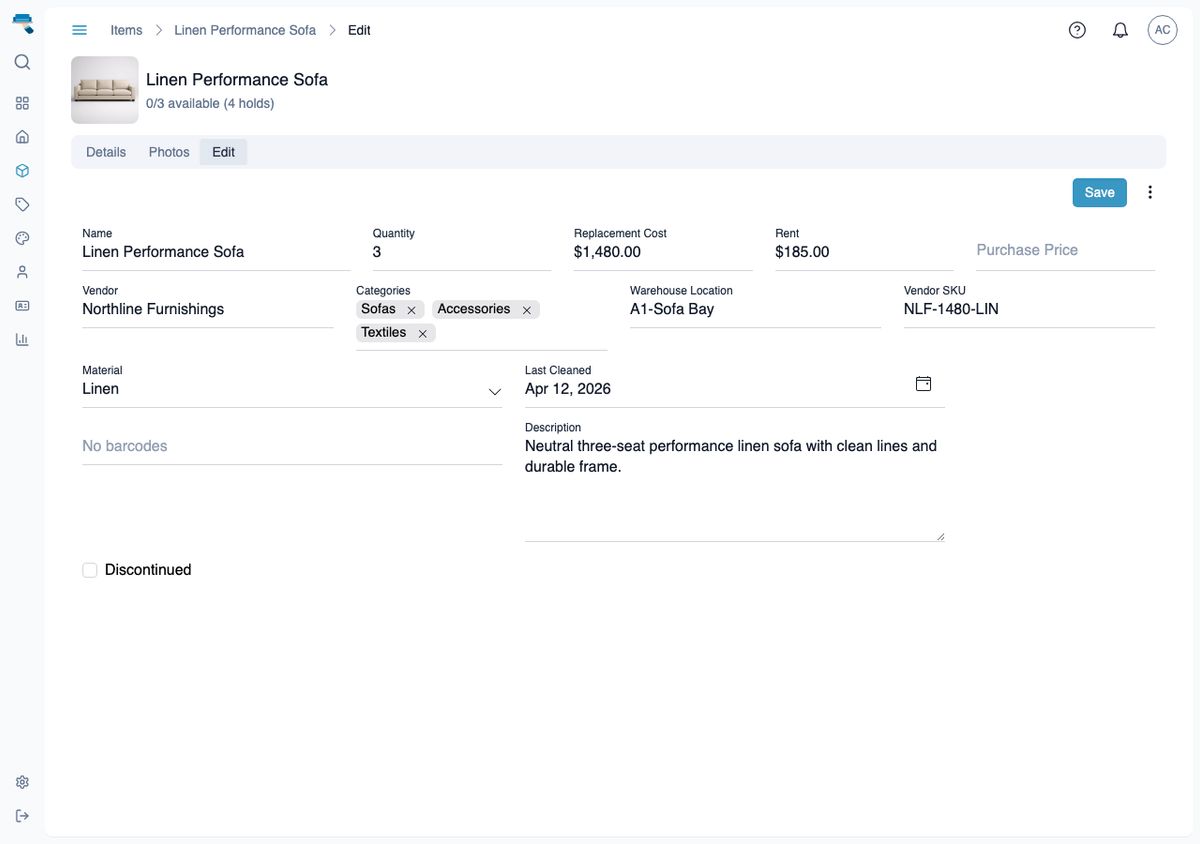This screenshot has height=844, width=1200.
Task: Open the settings gear icon
Action: [x=22, y=782]
